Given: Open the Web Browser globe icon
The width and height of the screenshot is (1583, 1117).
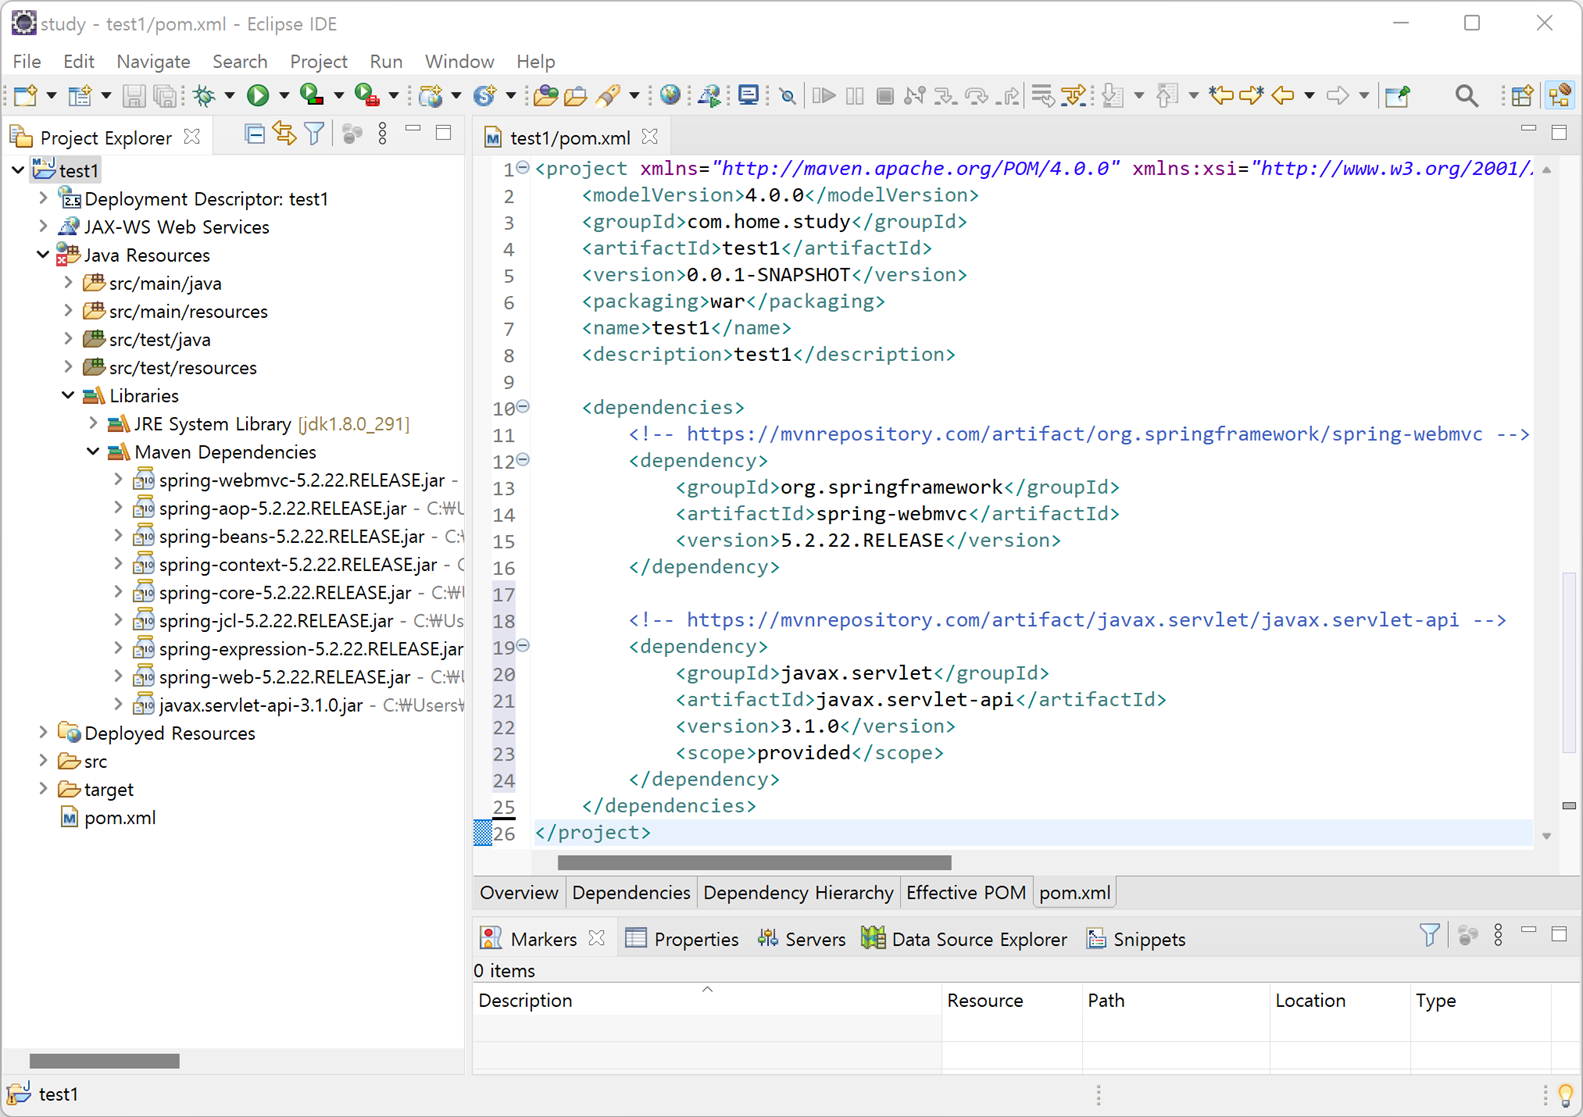Looking at the screenshot, I should (x=670, y=96).
